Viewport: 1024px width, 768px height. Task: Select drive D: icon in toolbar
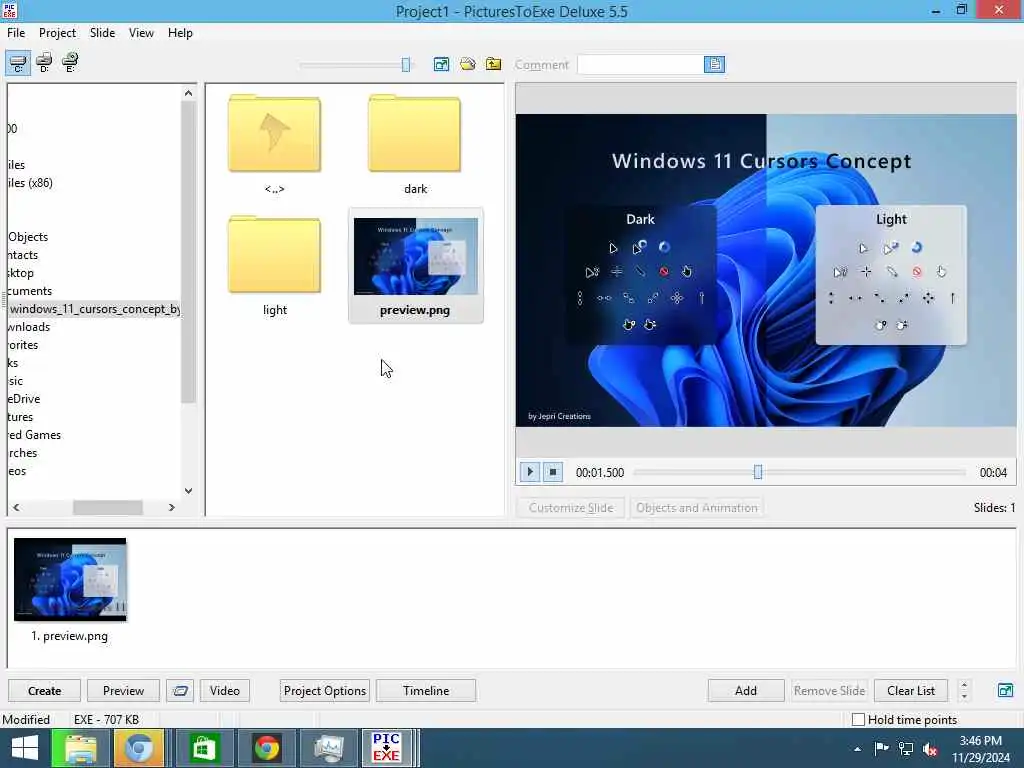click(44, 63)
